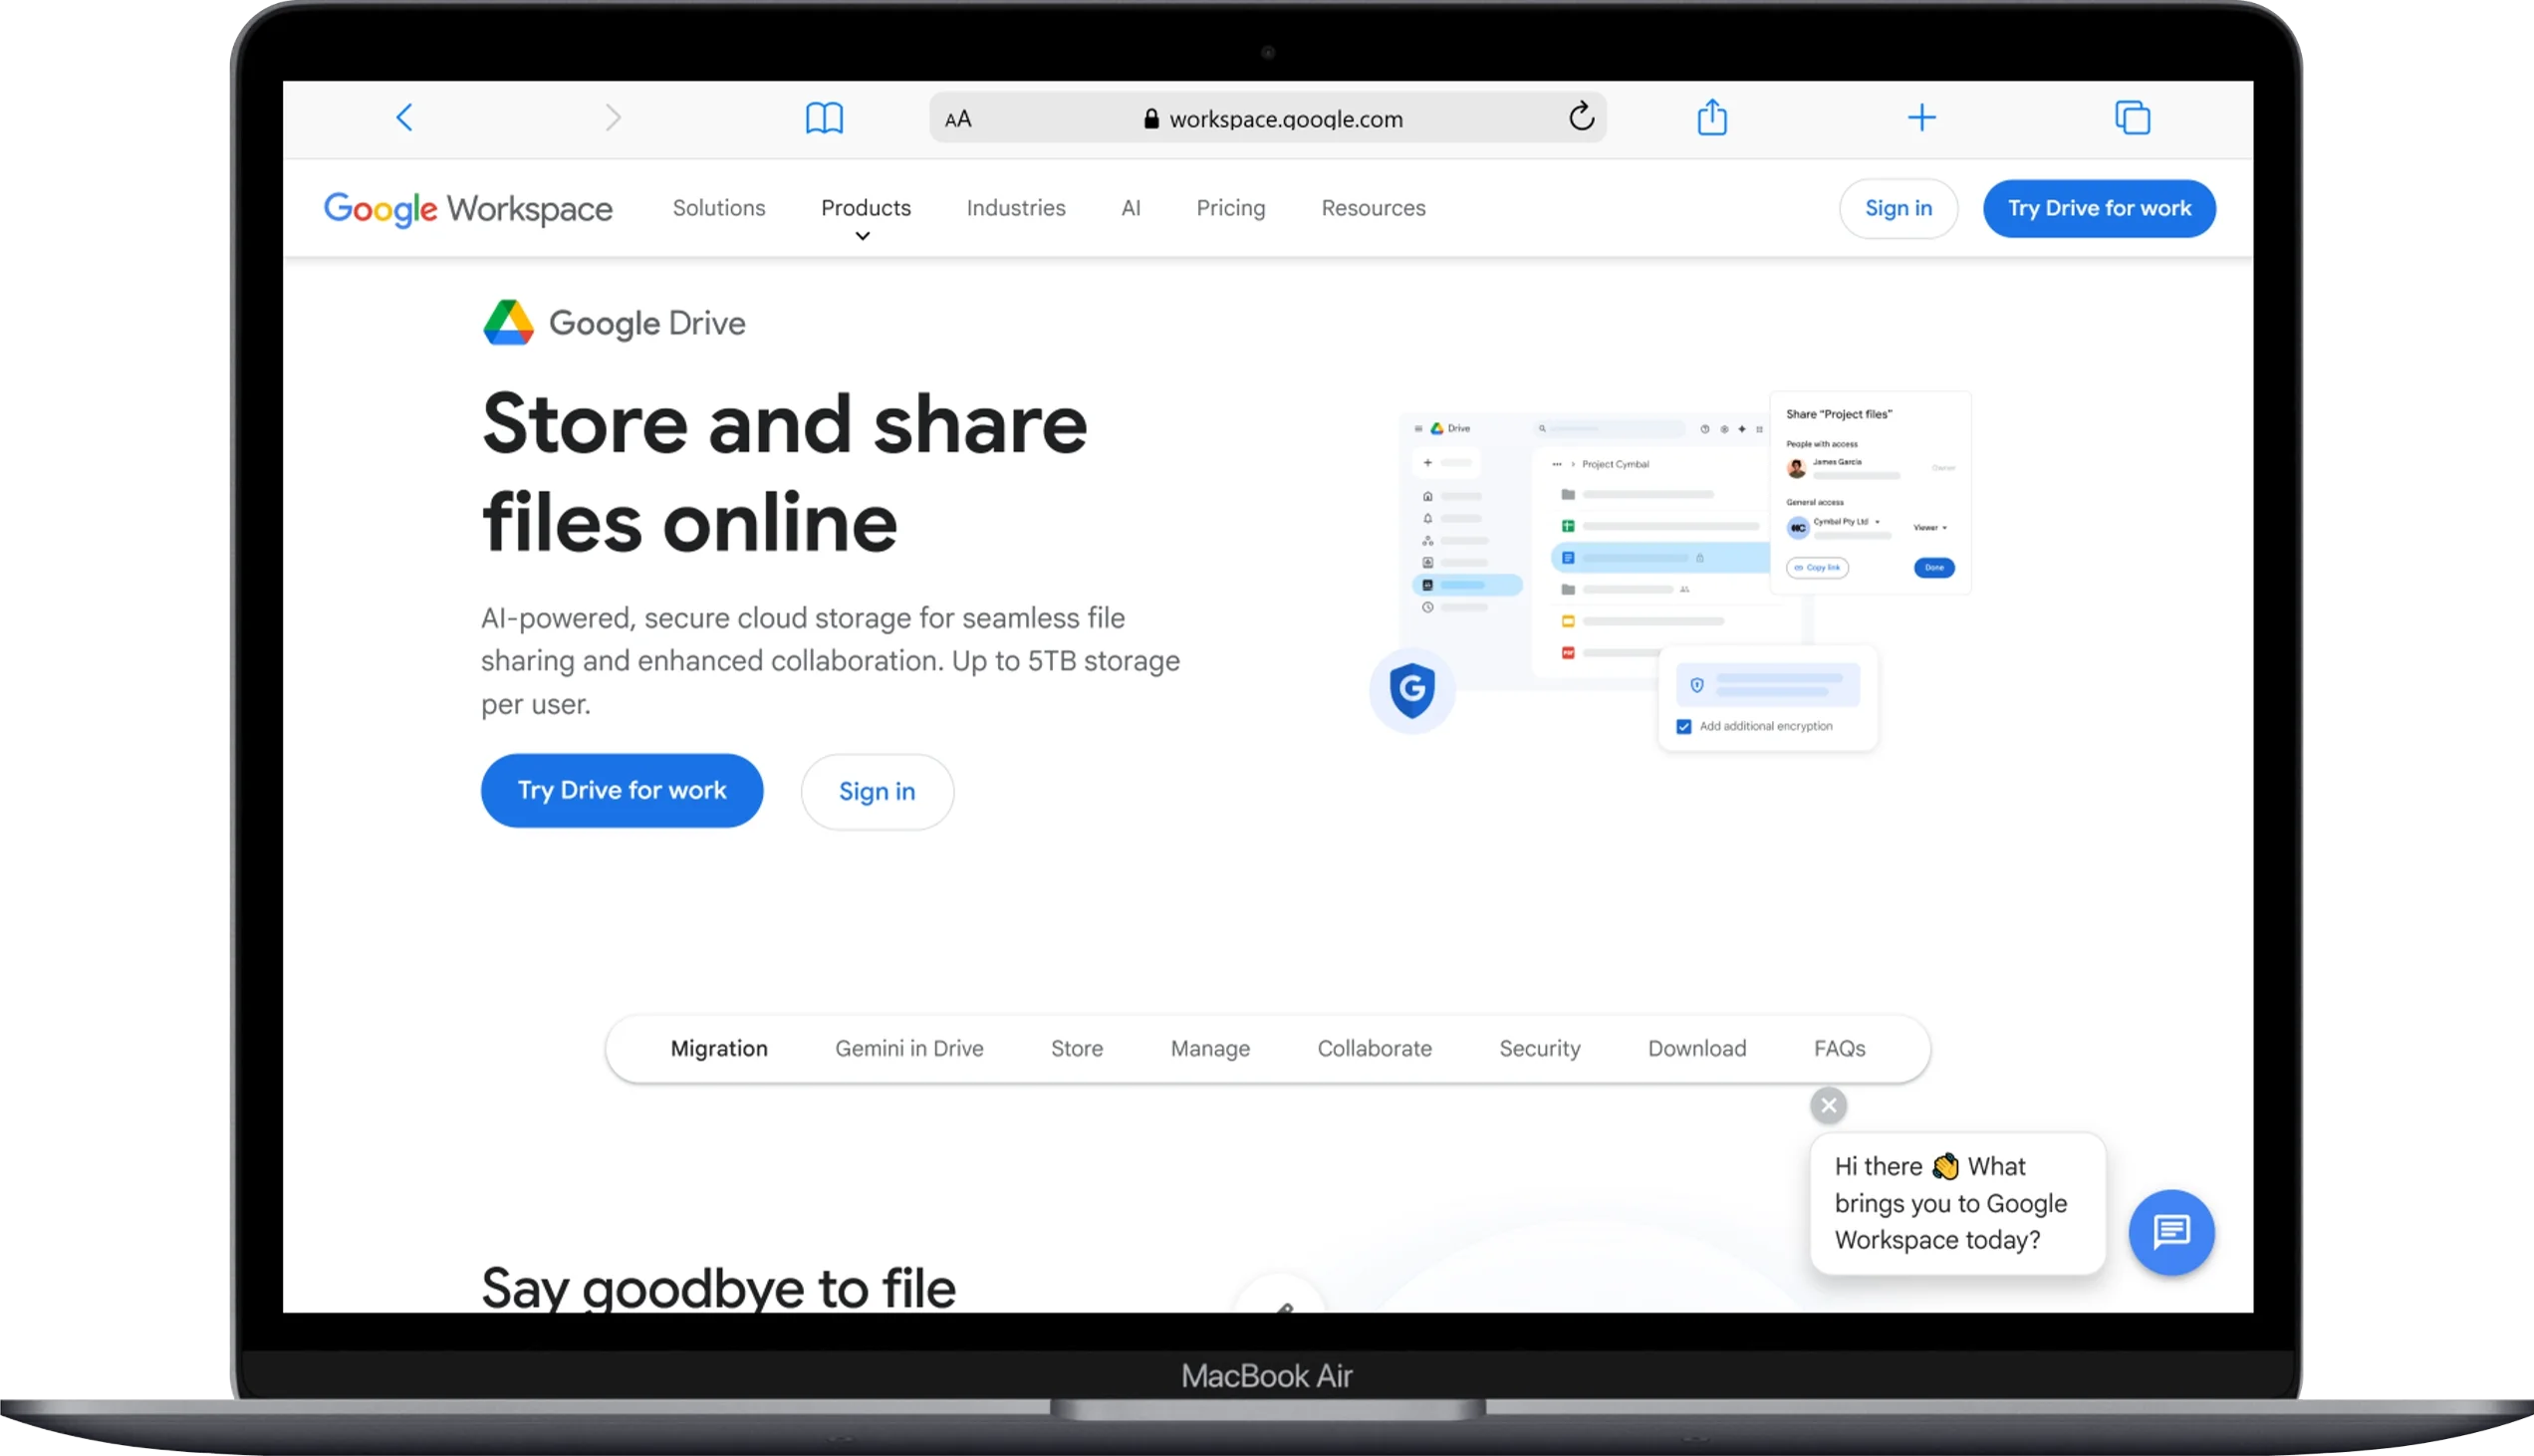Open the Resources menu

tap(1372, 208)
